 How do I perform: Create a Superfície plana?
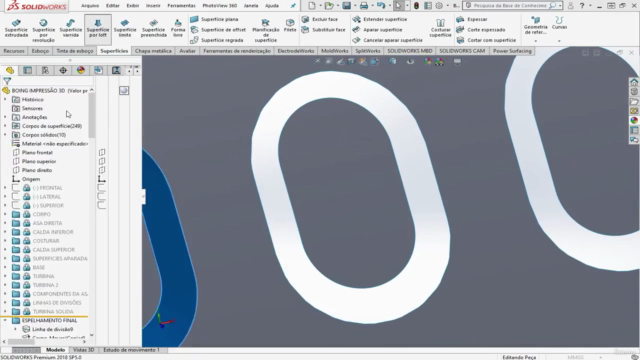215,19
